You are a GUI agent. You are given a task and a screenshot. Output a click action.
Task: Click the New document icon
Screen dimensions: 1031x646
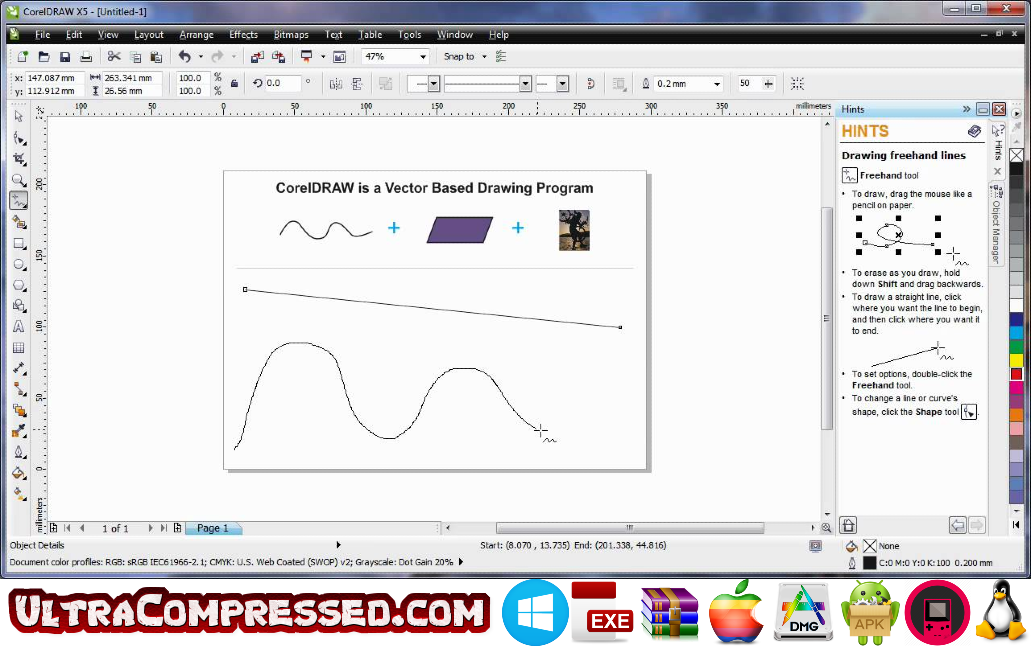(x=23, y=57)
